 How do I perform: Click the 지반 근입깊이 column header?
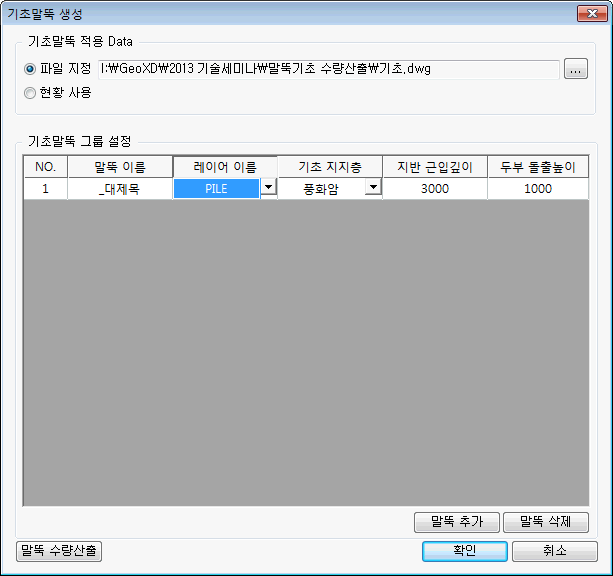(434, 167)
